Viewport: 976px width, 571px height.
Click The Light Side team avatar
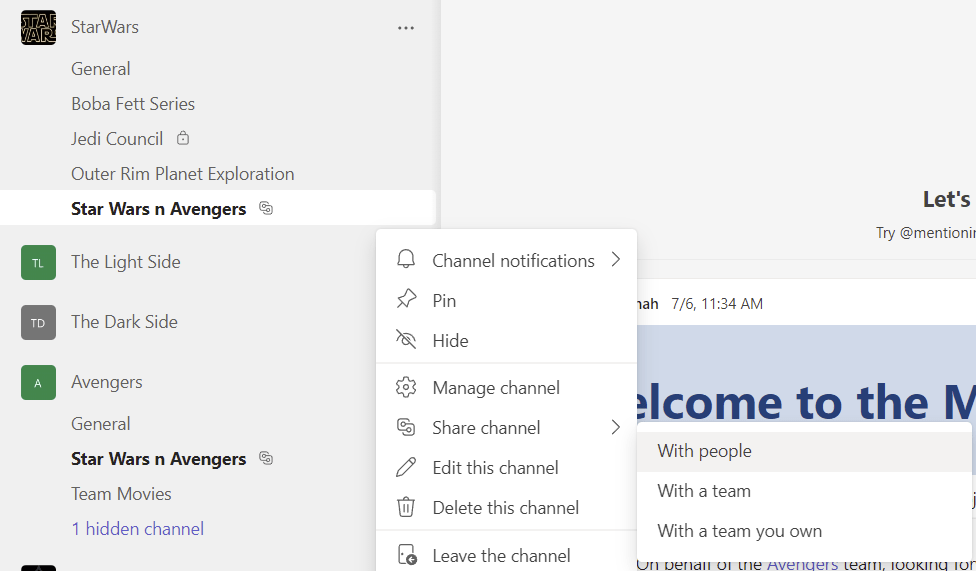click(38, 263)
